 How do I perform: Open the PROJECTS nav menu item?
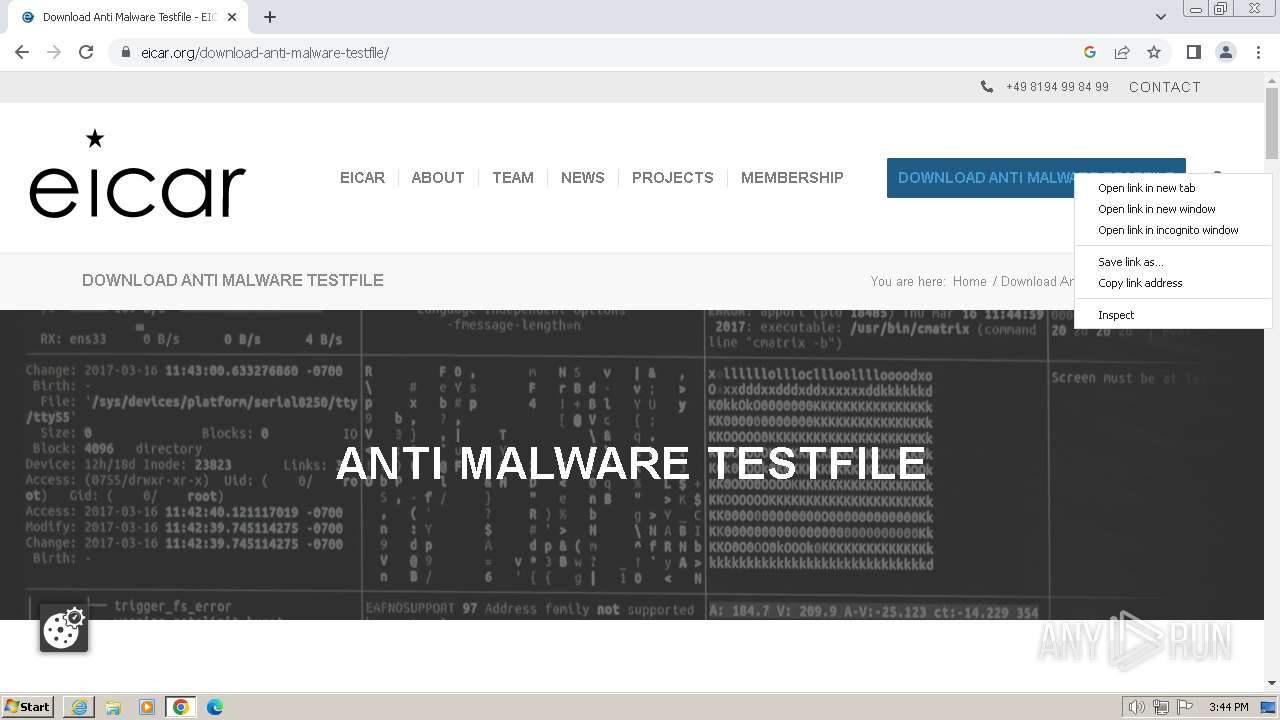tap(673, 178)
